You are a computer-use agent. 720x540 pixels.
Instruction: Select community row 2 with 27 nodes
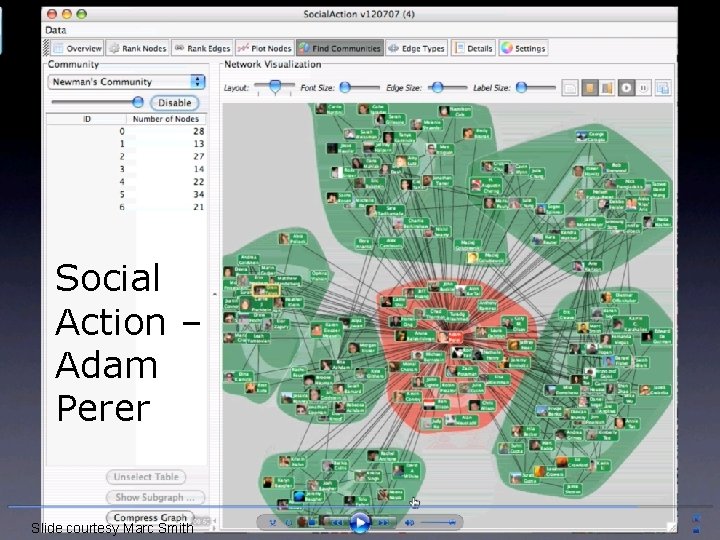126,157
